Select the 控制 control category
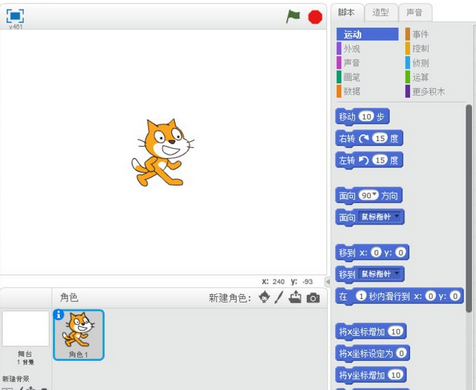476x390 pixels. 417,48
